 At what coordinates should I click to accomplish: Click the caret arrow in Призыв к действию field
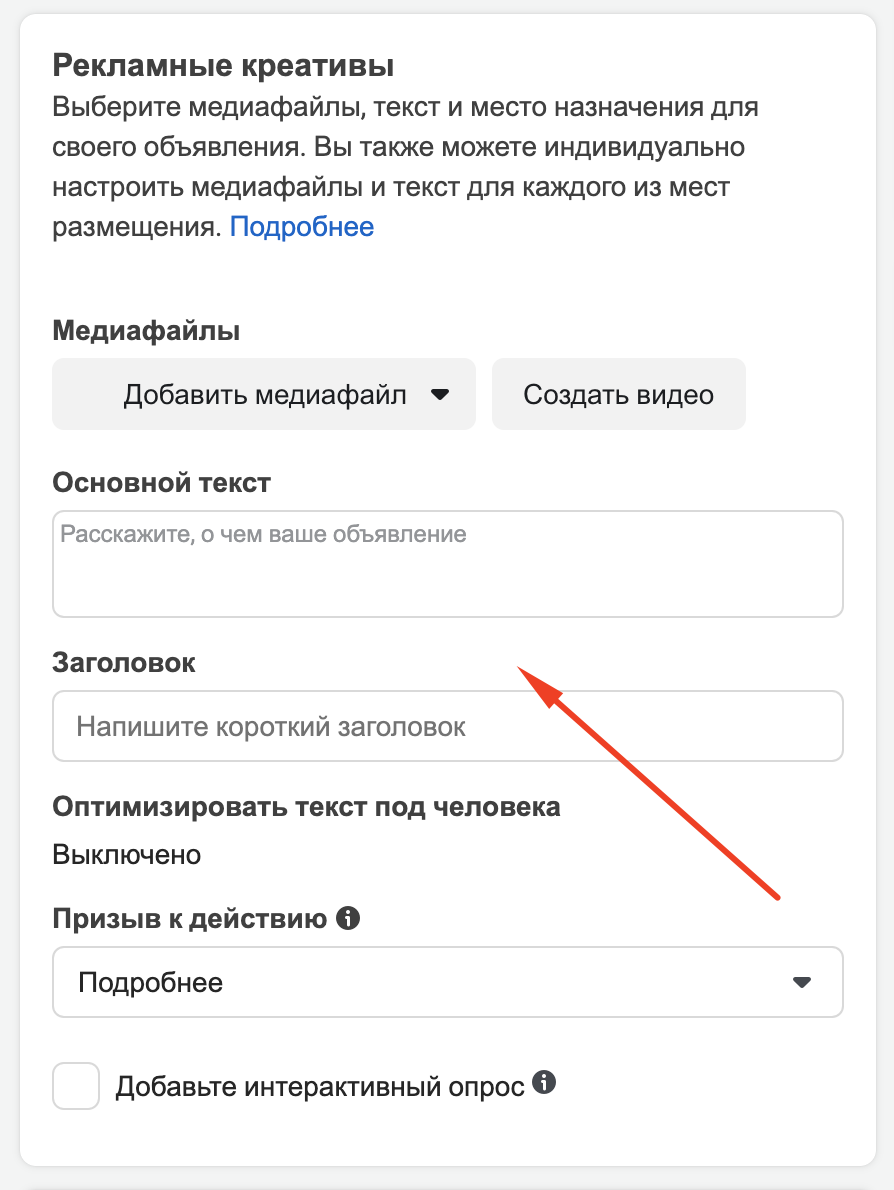click(801, 982)
